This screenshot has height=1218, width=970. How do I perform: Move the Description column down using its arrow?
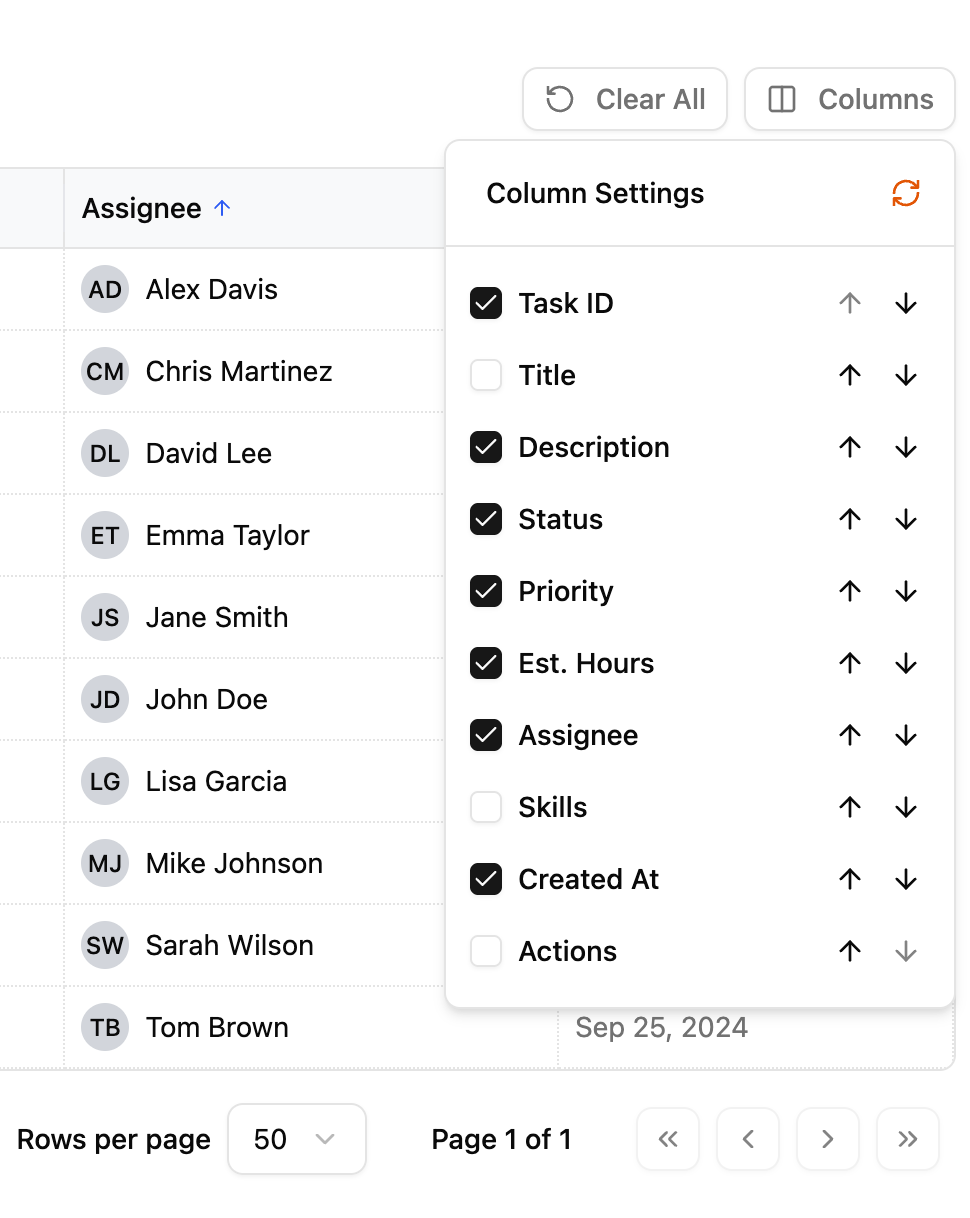(905, 447)
